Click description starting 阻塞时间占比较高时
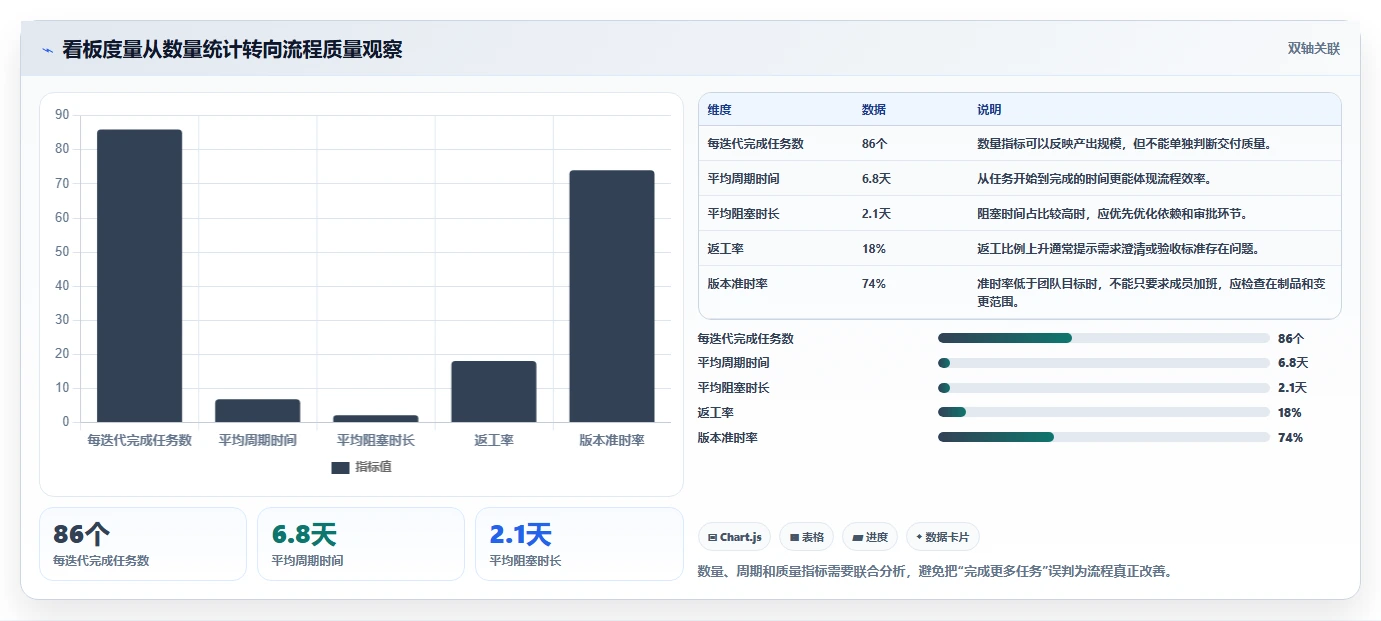Image resolution: width=1381 pixels, height=621 pixels. 1114,214
